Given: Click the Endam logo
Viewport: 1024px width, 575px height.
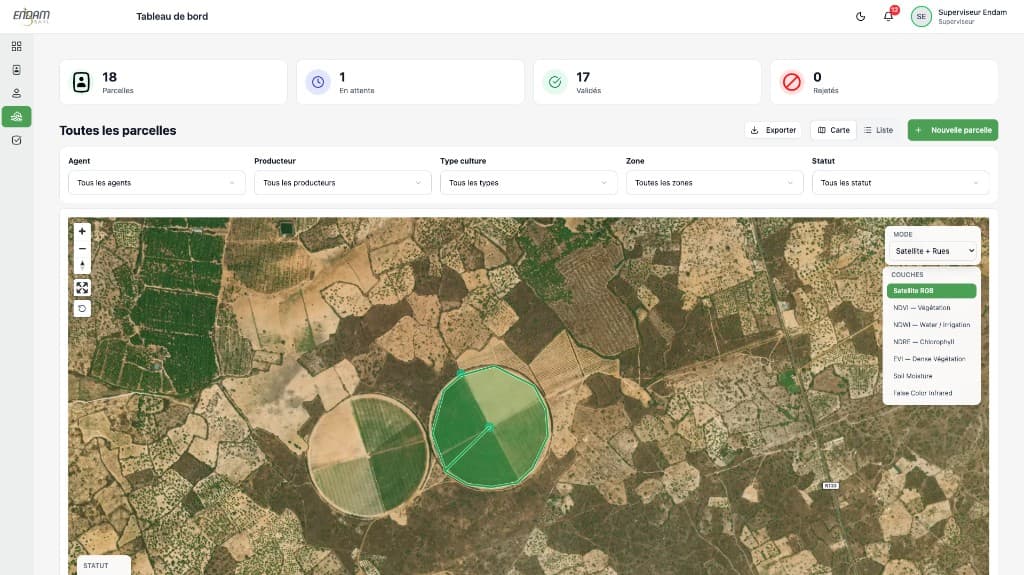Looking at the screenshot, I should 31,16.
